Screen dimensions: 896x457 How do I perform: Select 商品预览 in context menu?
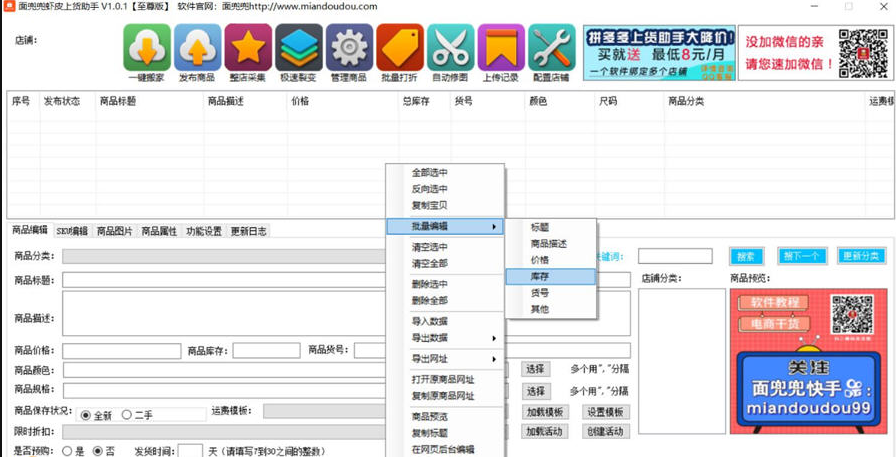[x=445, y=416]
